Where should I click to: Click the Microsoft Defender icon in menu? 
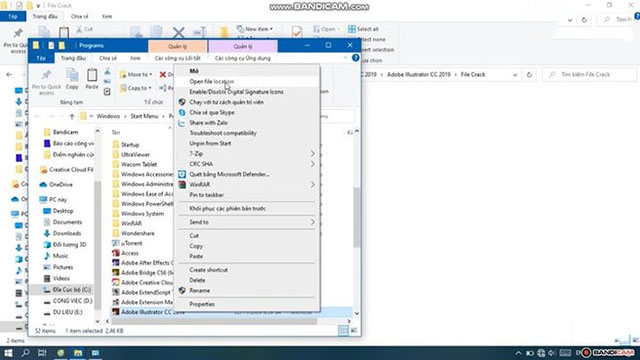(x=182, y=174)
